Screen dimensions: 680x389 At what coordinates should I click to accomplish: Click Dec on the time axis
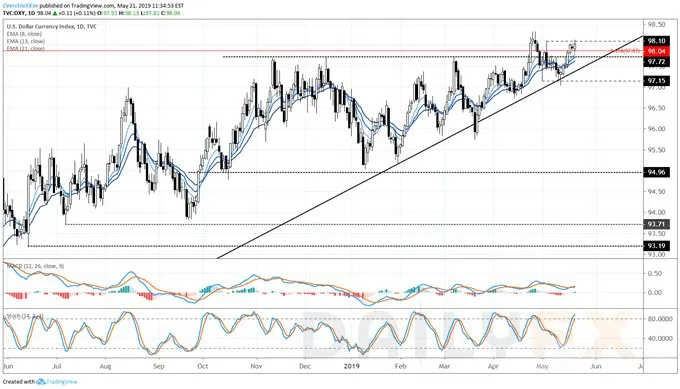[x=305, y=366]
